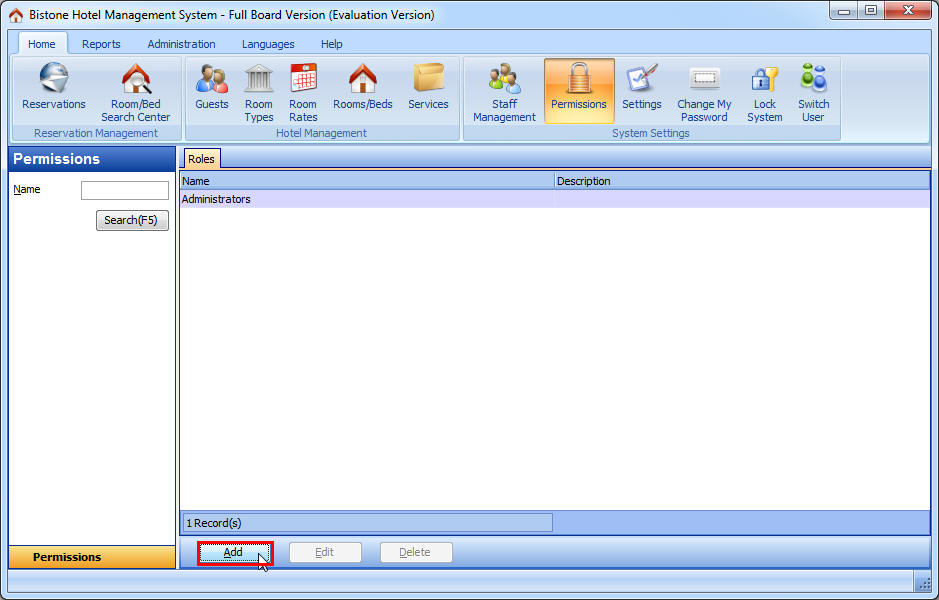
Task: Open the Settings panel
Action: point(641,90)
